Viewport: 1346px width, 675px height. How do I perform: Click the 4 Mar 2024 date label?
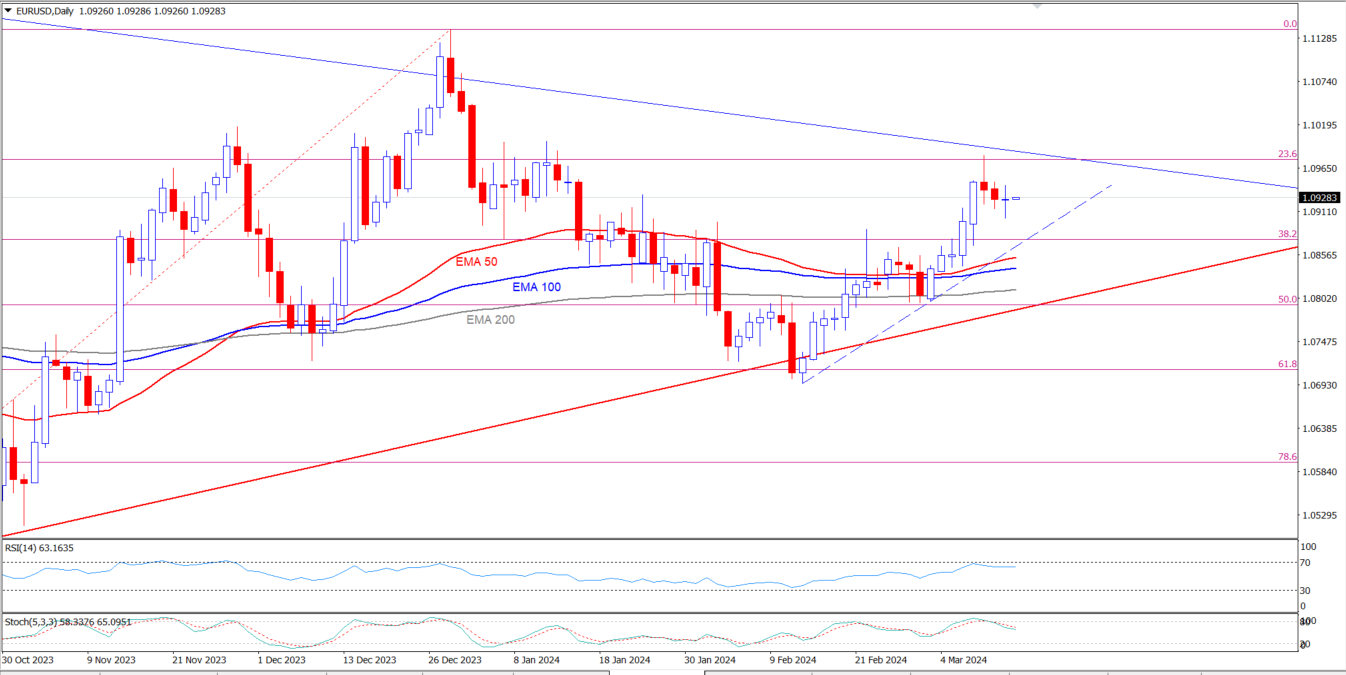(964, 660)
